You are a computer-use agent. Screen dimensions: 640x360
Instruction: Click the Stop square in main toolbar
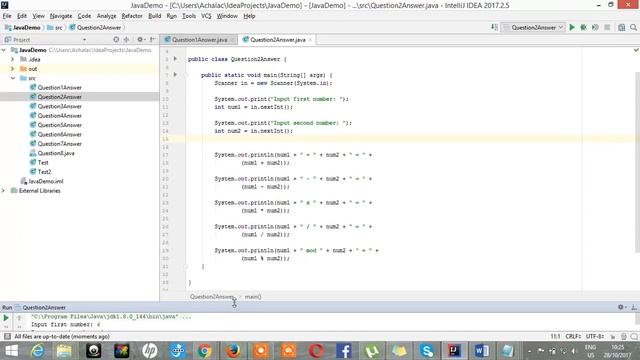pos(607,27)
